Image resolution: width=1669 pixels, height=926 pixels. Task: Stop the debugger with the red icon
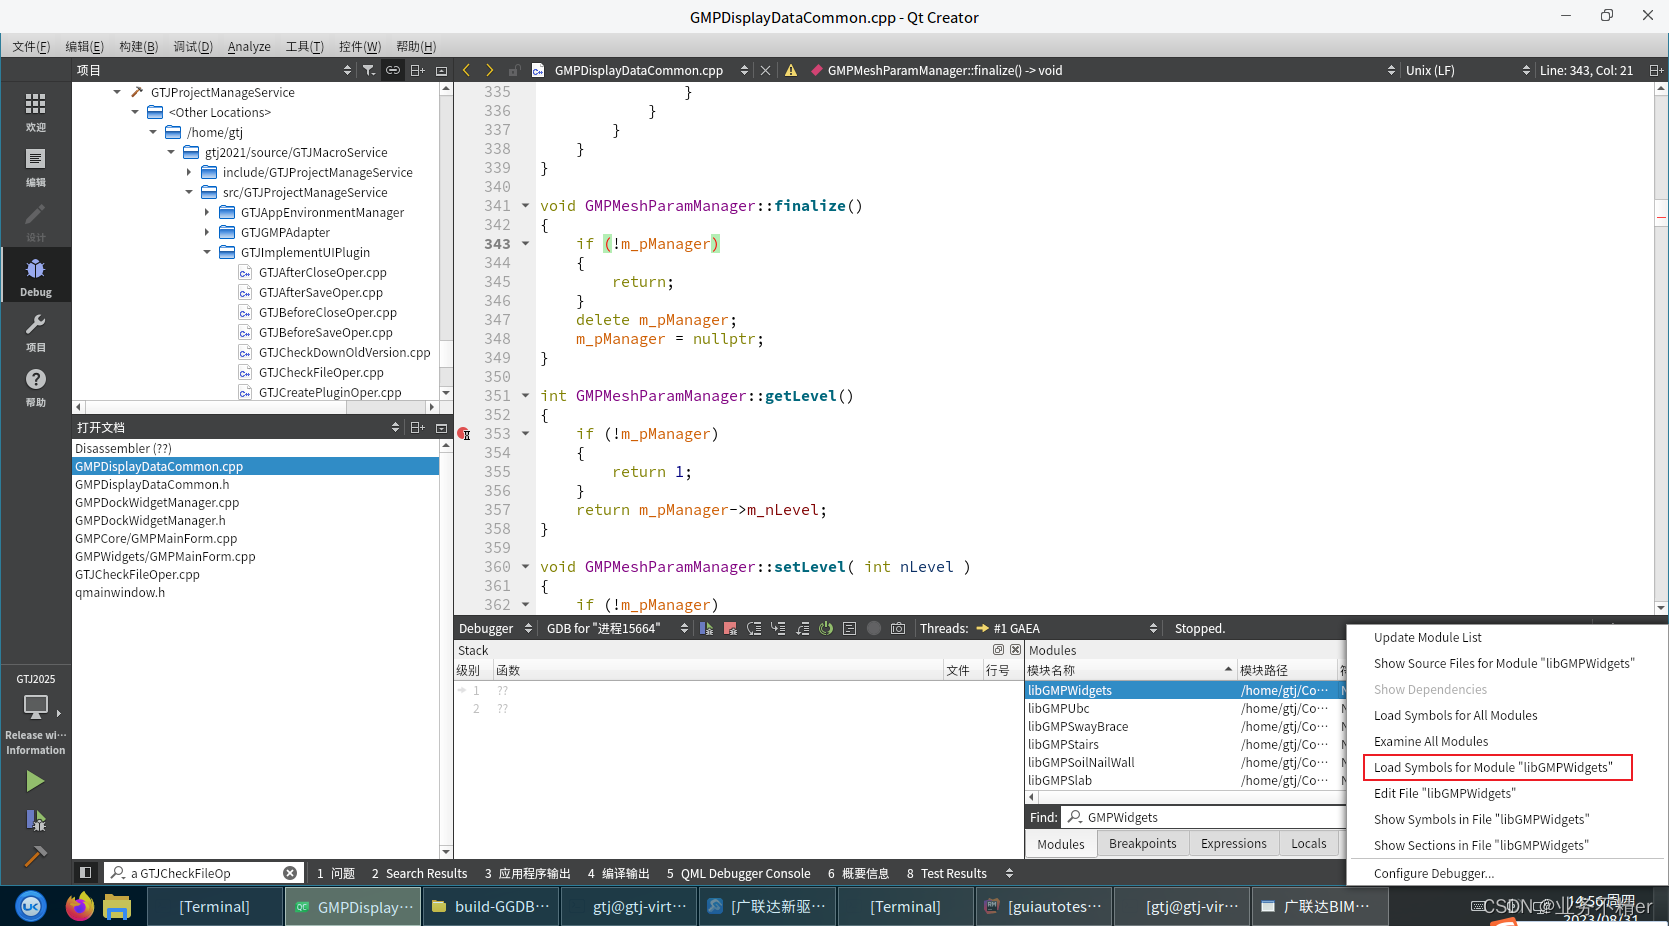click(x=730, y=628)
